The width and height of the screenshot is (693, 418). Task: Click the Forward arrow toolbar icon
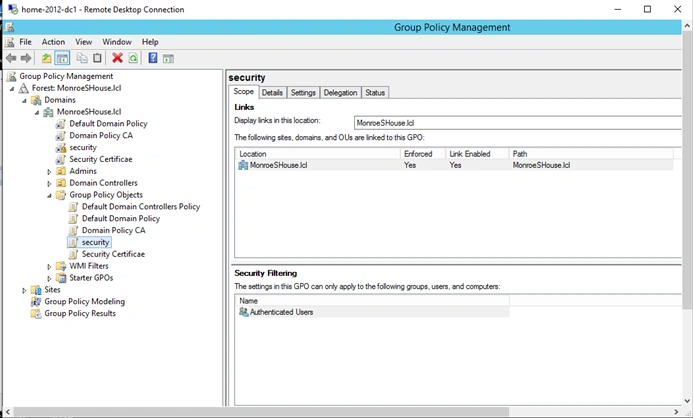point(26,58)
